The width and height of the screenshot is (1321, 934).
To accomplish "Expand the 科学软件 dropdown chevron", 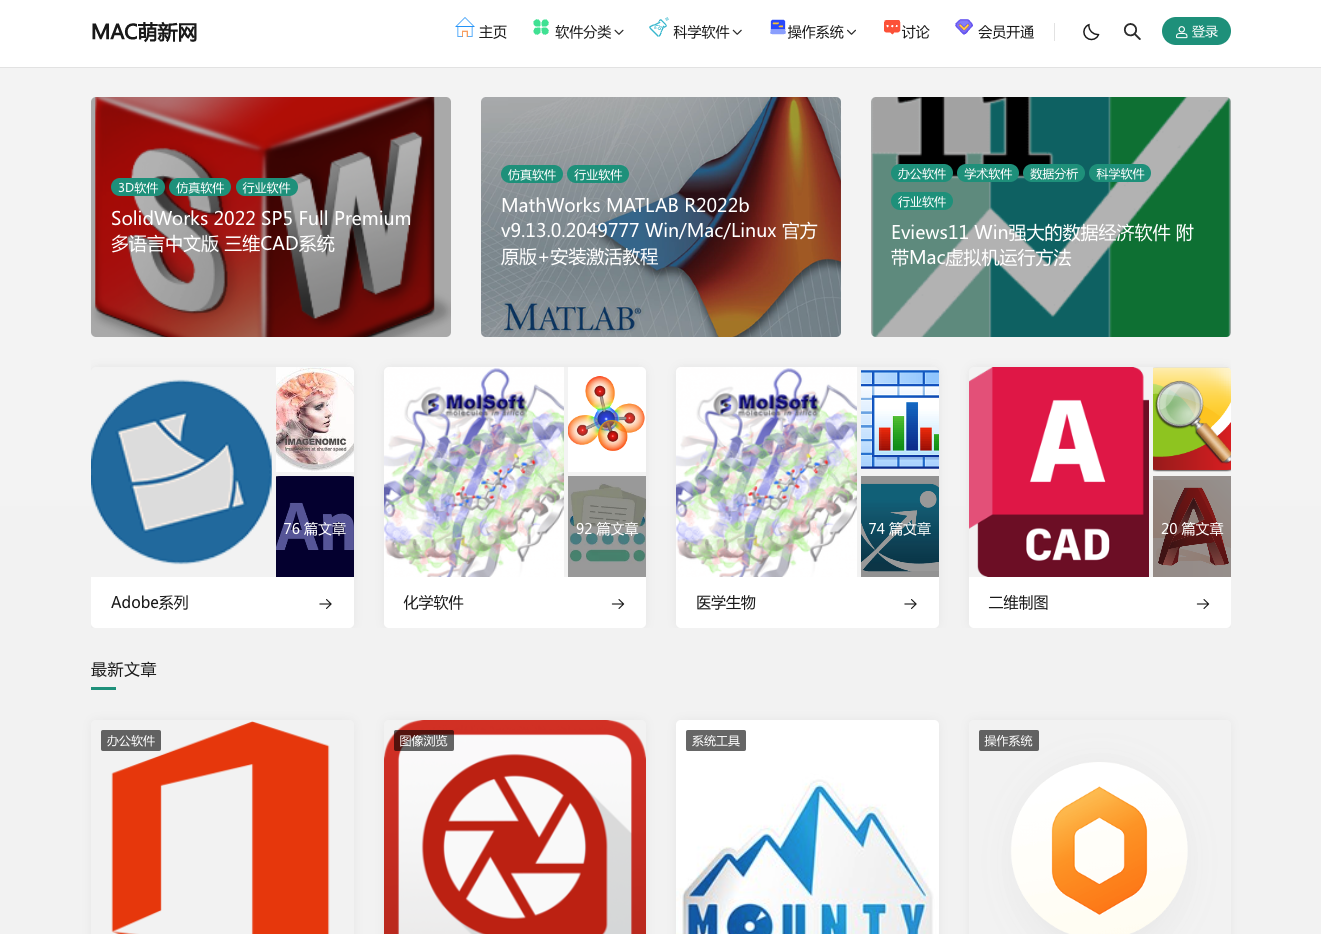I will tap(737, 32).
